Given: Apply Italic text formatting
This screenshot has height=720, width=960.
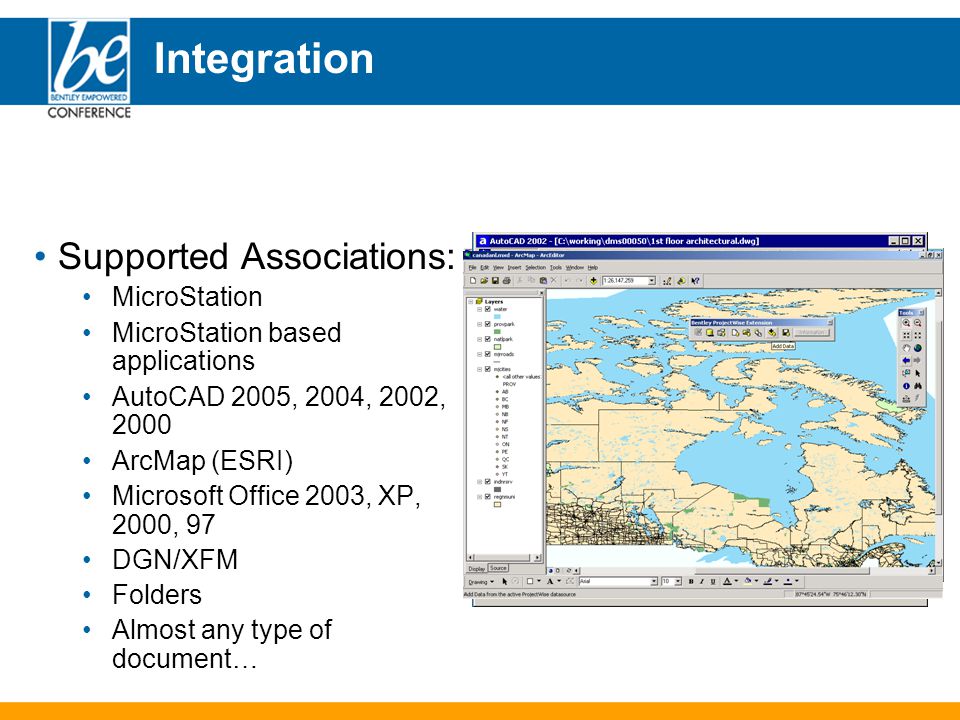Looking at the screenshot, I should 702,581.
